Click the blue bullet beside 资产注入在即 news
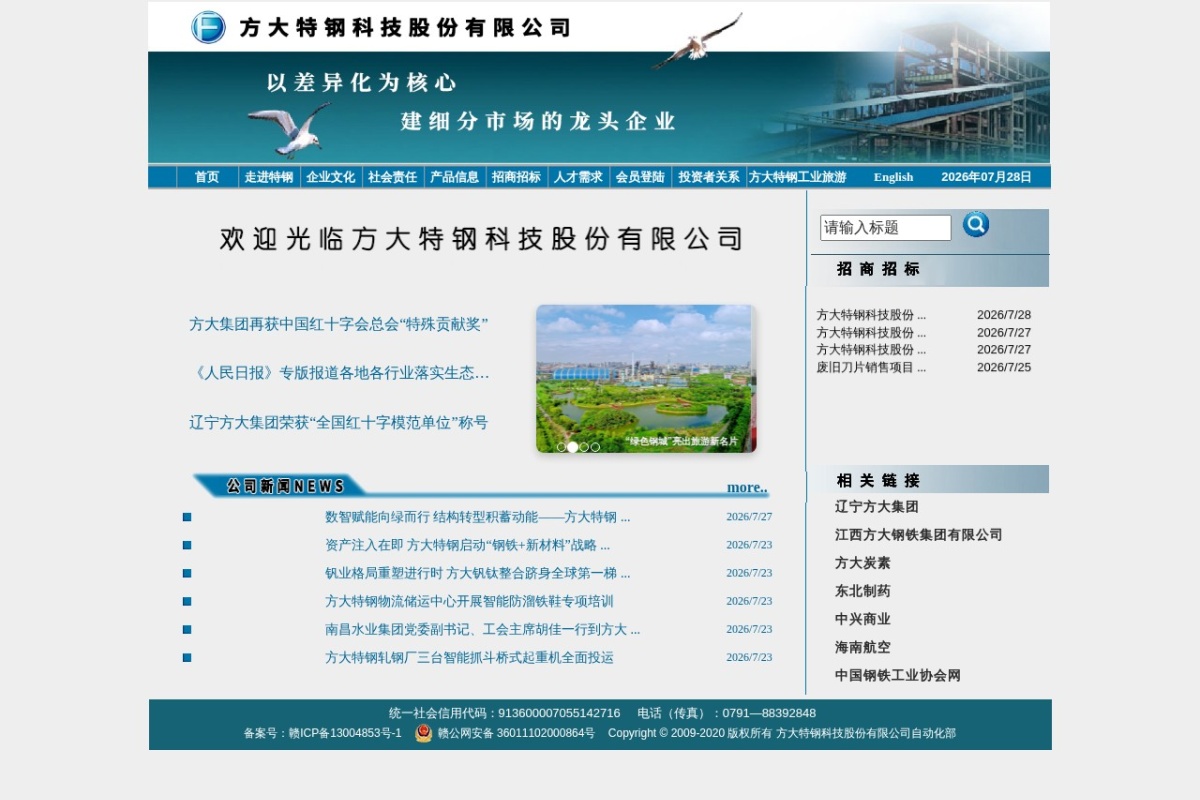This screenshot has width=1200, height=800. (x=187, y=545)
